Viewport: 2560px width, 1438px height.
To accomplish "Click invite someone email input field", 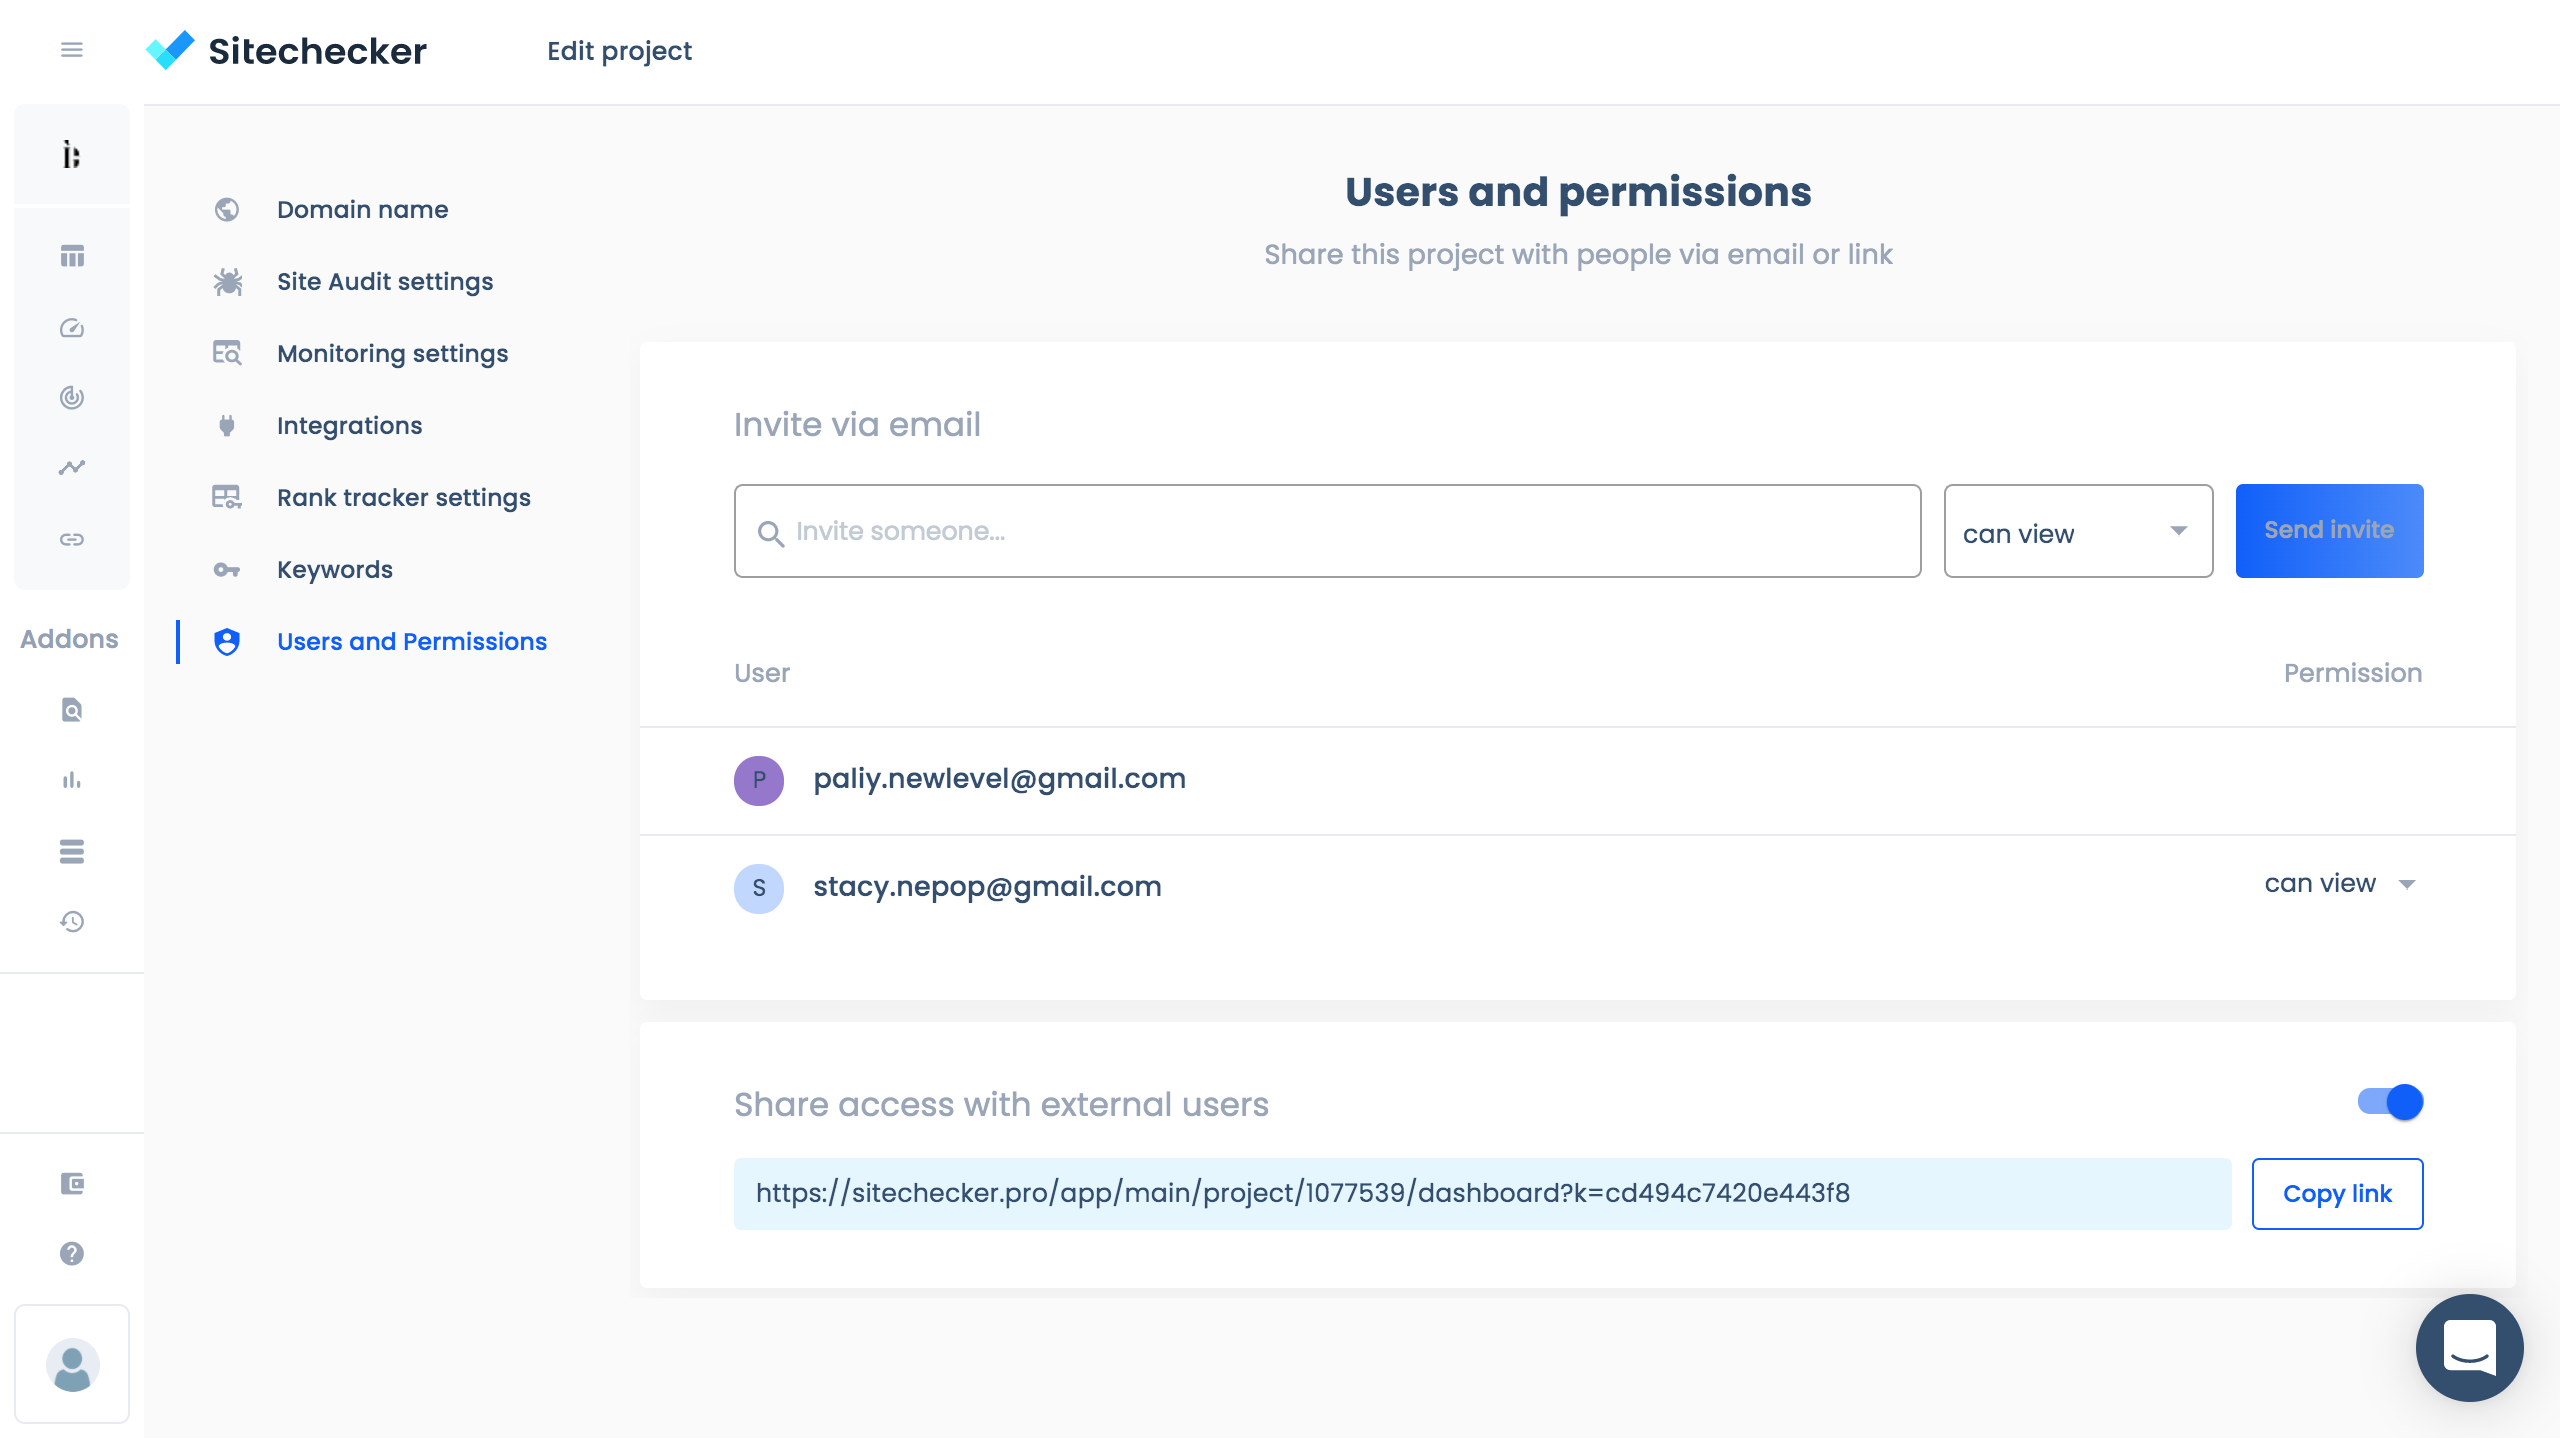I will click(1327, 531).
